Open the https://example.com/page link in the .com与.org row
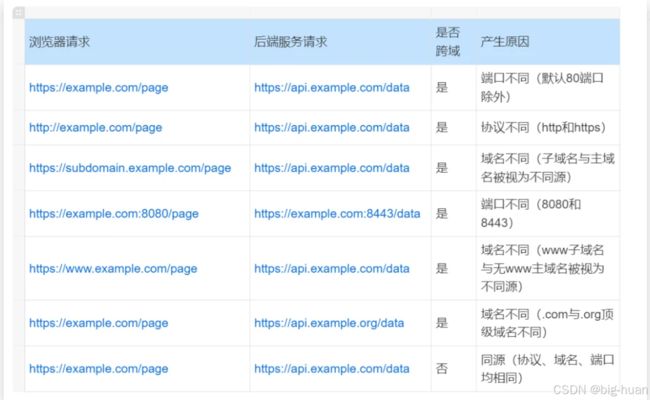650x400 pixels. coord(99,323)
